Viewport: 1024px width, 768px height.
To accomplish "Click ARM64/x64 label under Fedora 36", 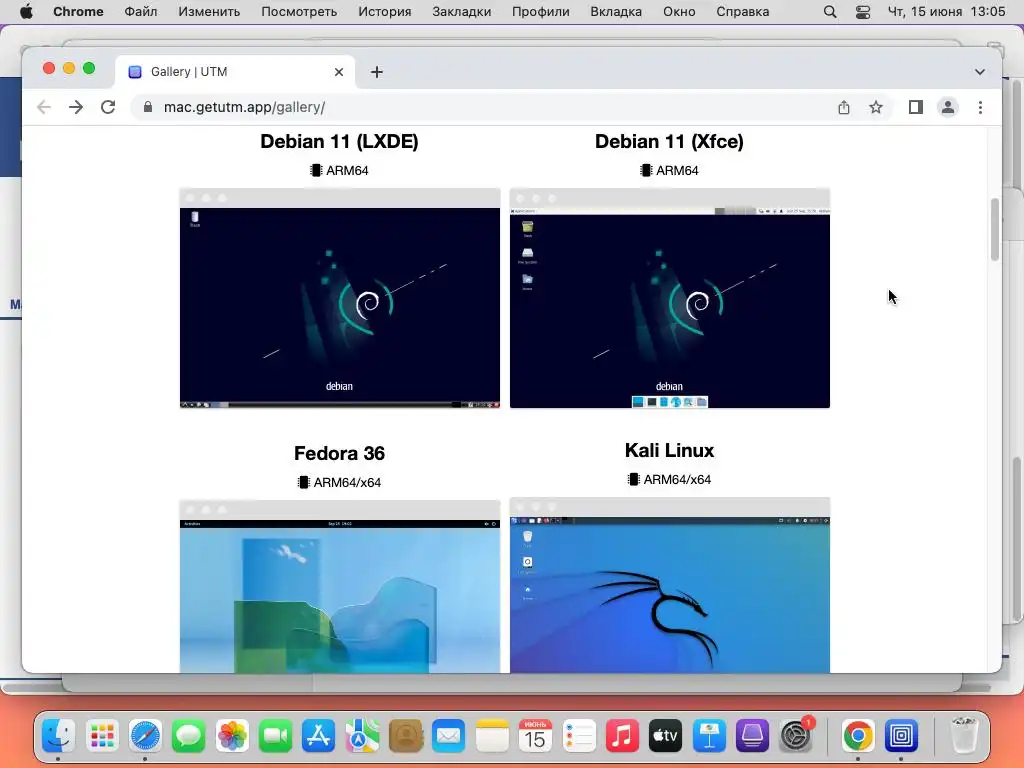I will click(x=340, y=483).
